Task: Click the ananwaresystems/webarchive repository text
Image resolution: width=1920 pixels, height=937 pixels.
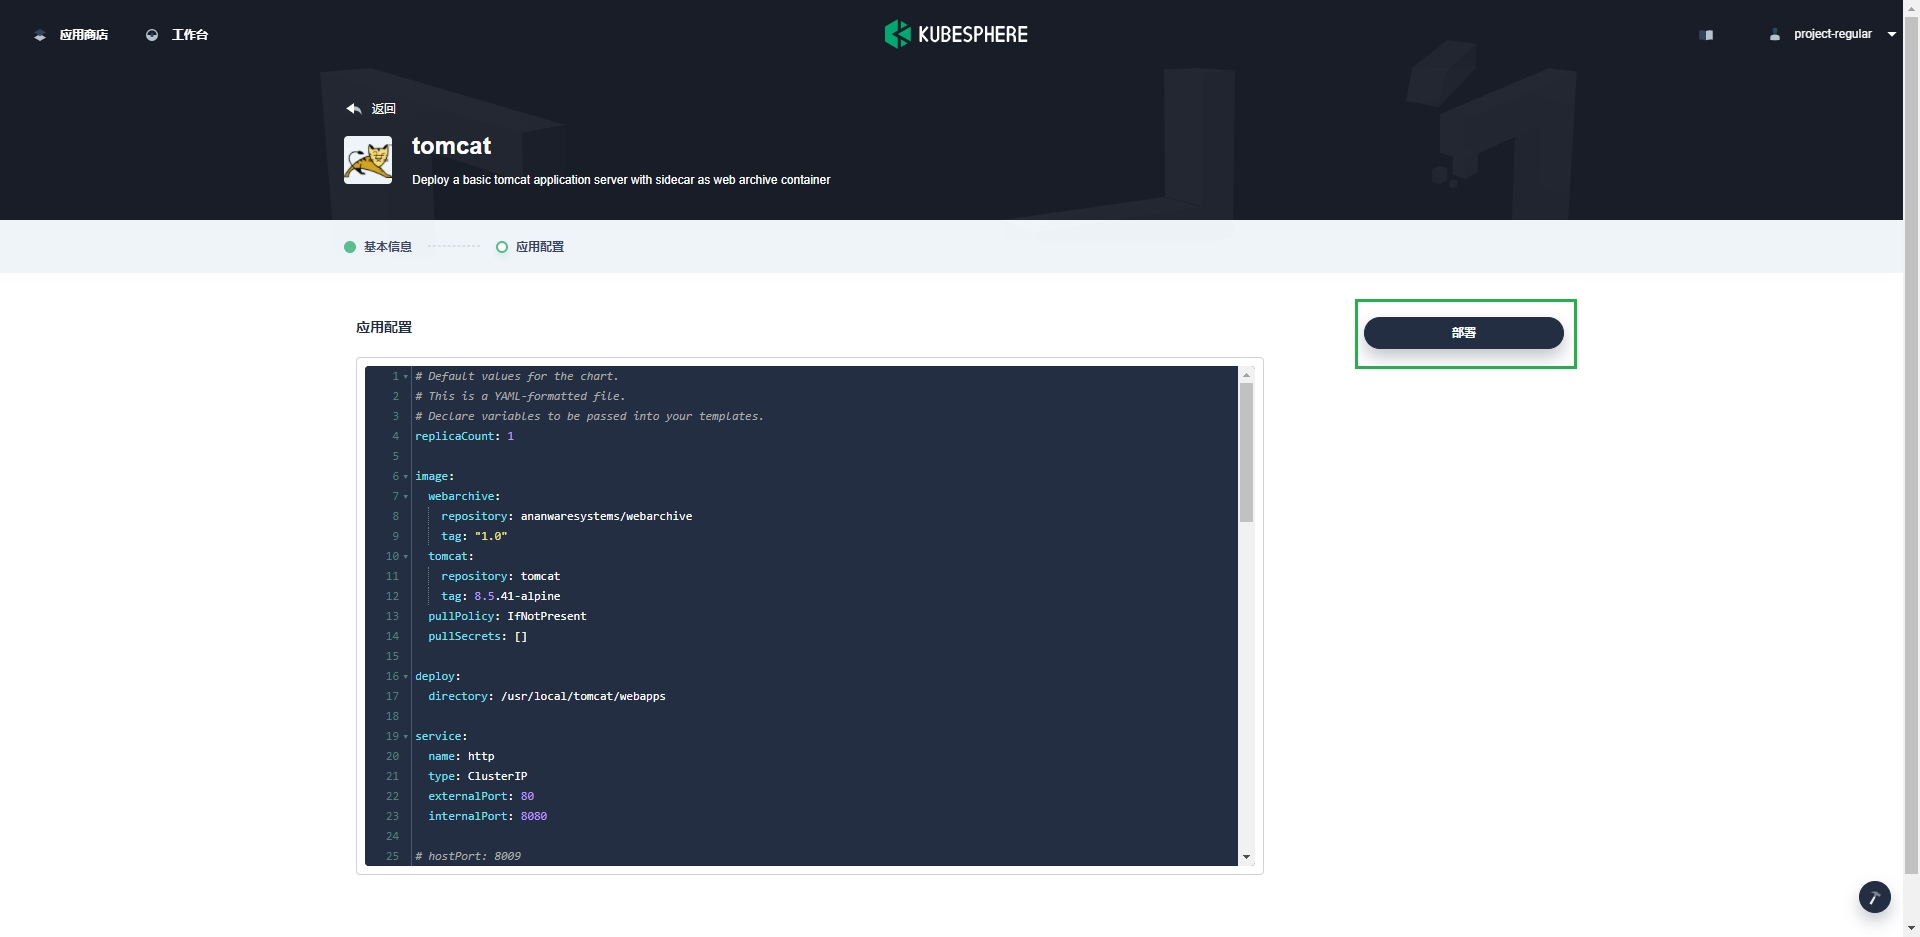Action: click(606, 516)
